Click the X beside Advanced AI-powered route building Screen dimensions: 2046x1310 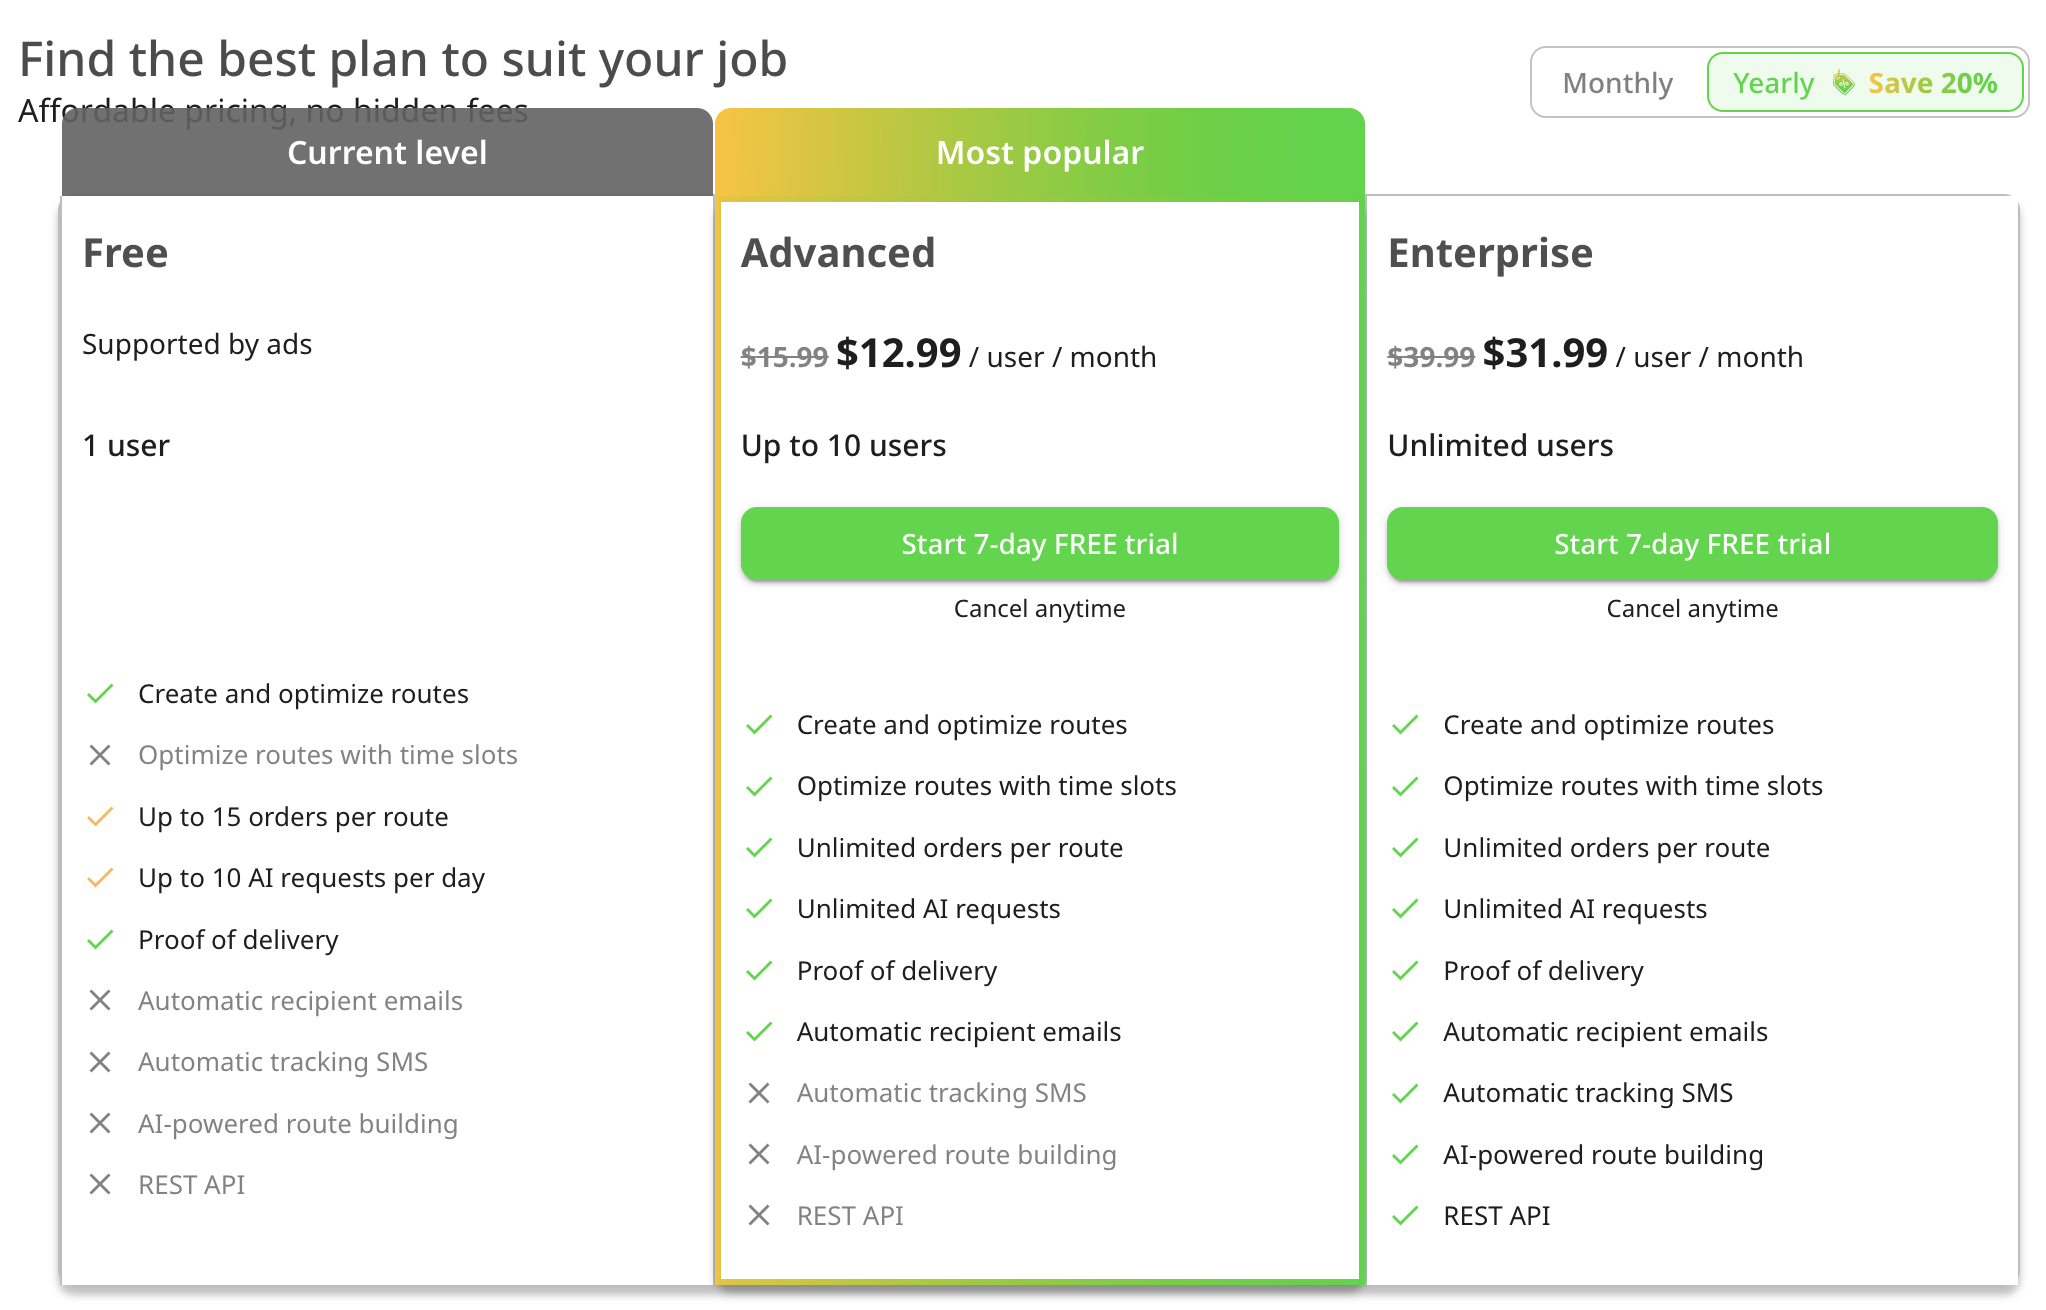(x=759, y=1155)
